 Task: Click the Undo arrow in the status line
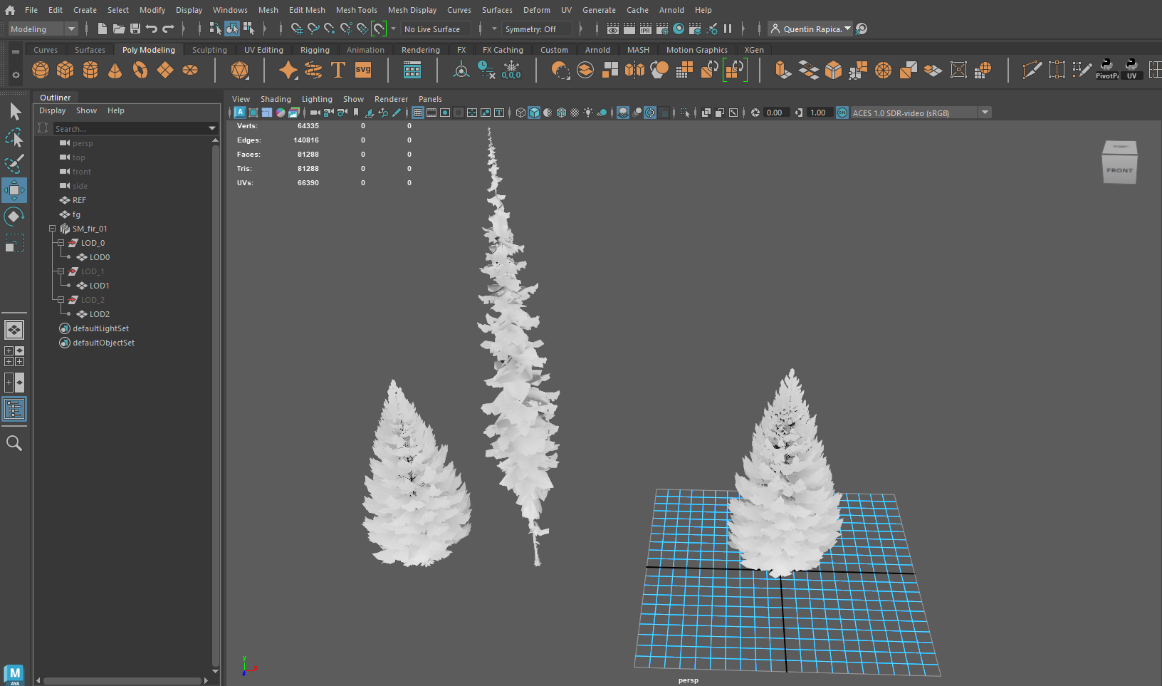pos(151,29)
